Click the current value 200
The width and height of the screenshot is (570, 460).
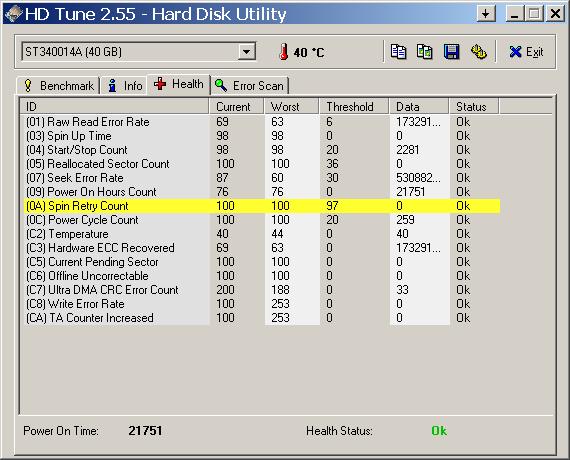(x=225, y=290)
